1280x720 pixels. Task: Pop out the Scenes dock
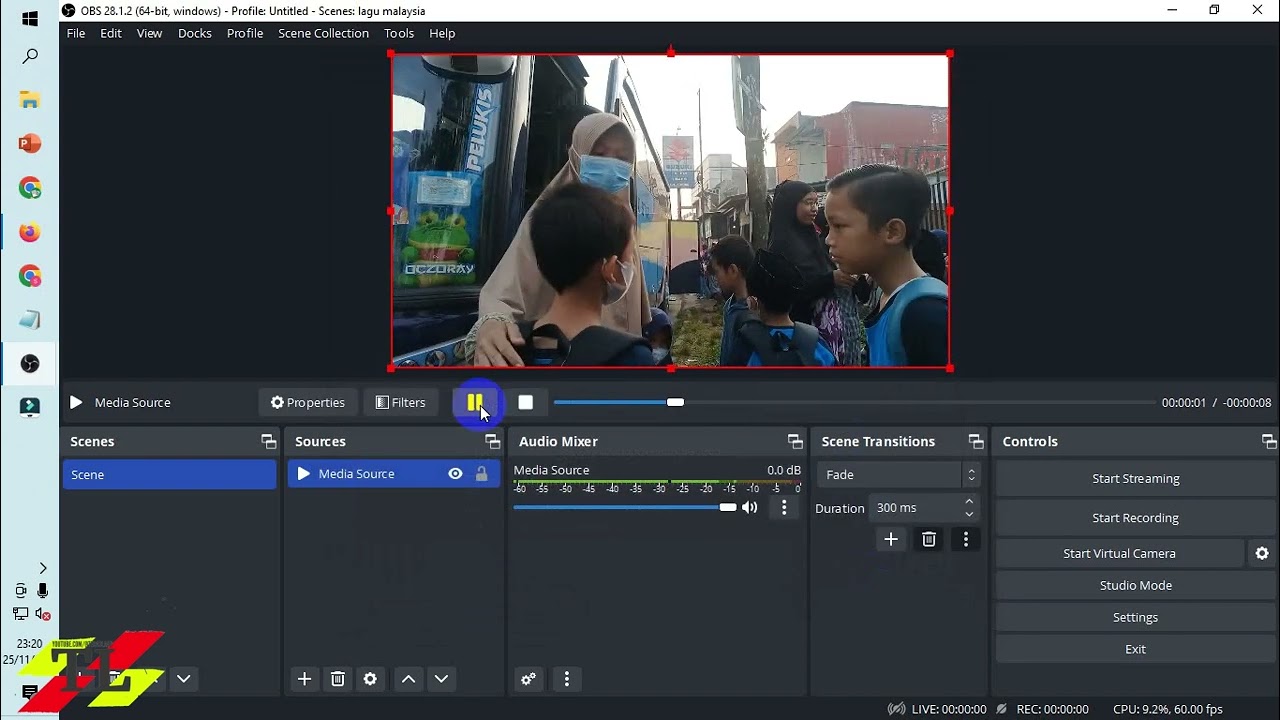[268, 441]
